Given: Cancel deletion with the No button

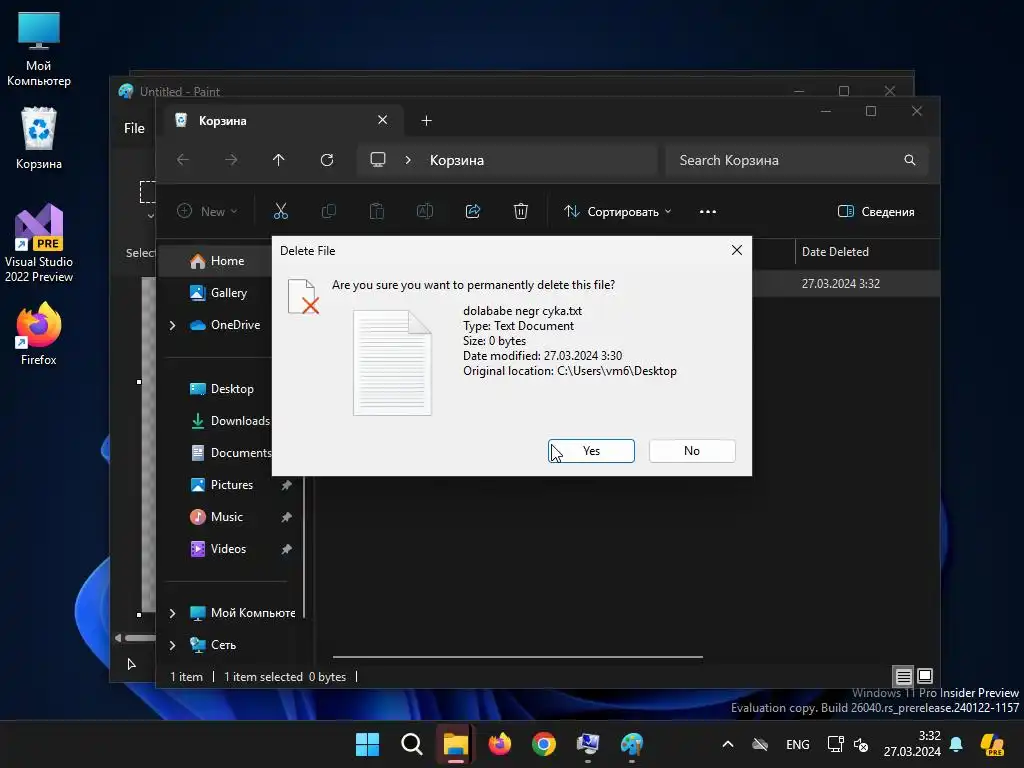Looking at the screenshot, I should pos(692,451).
